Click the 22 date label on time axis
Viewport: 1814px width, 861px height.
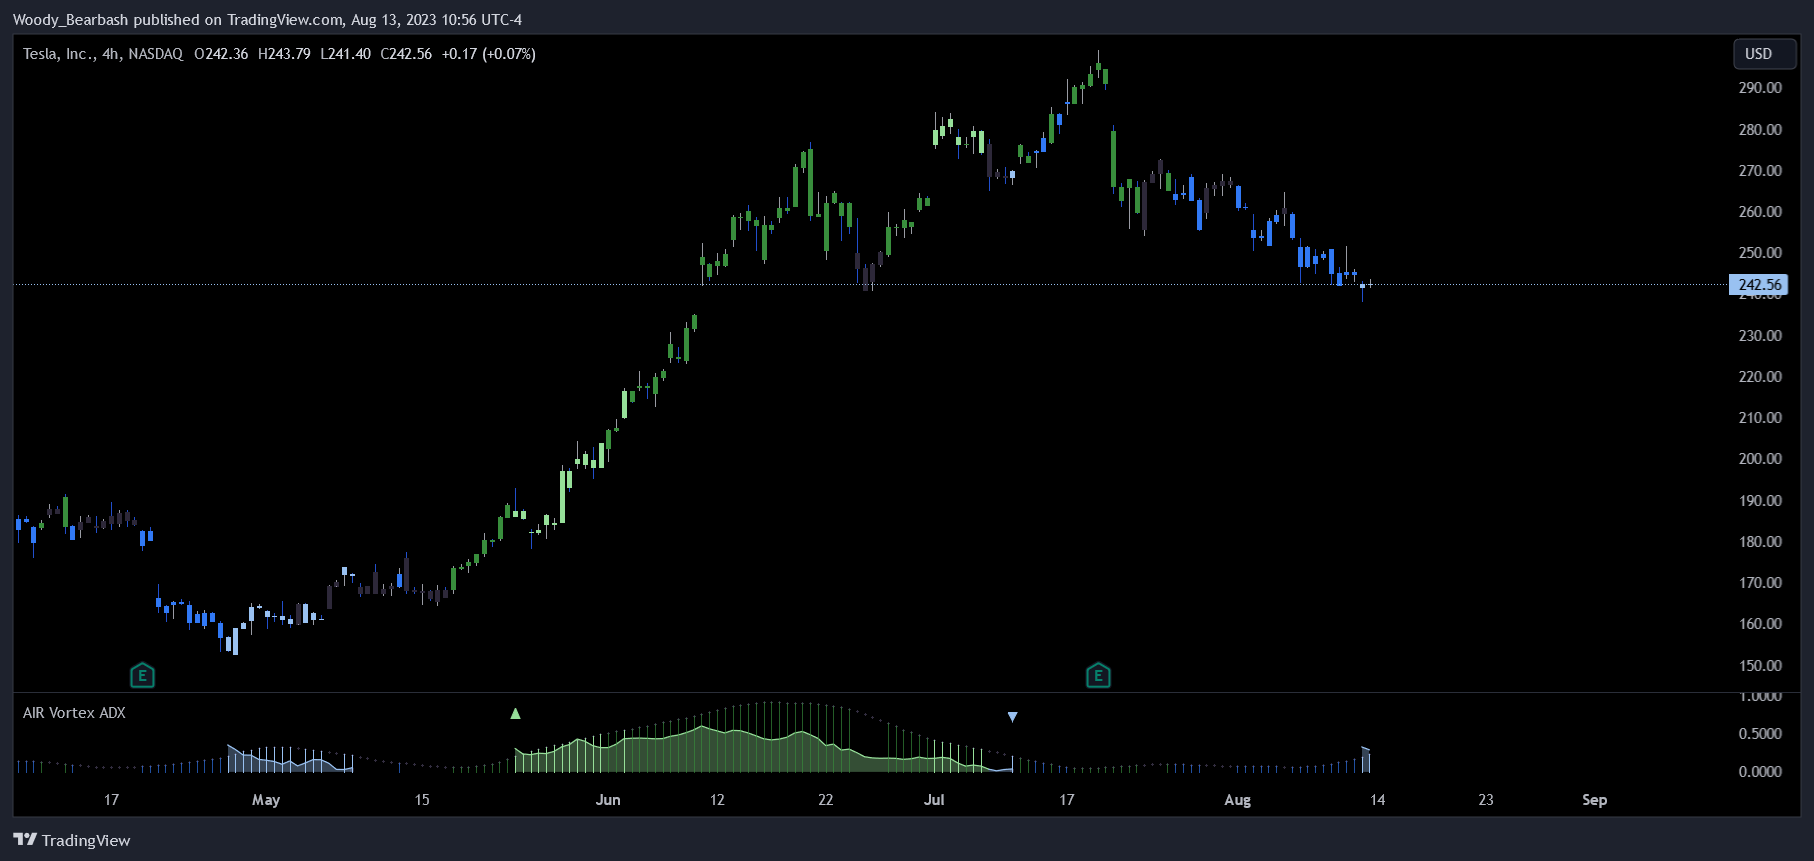tap(825, 800)
